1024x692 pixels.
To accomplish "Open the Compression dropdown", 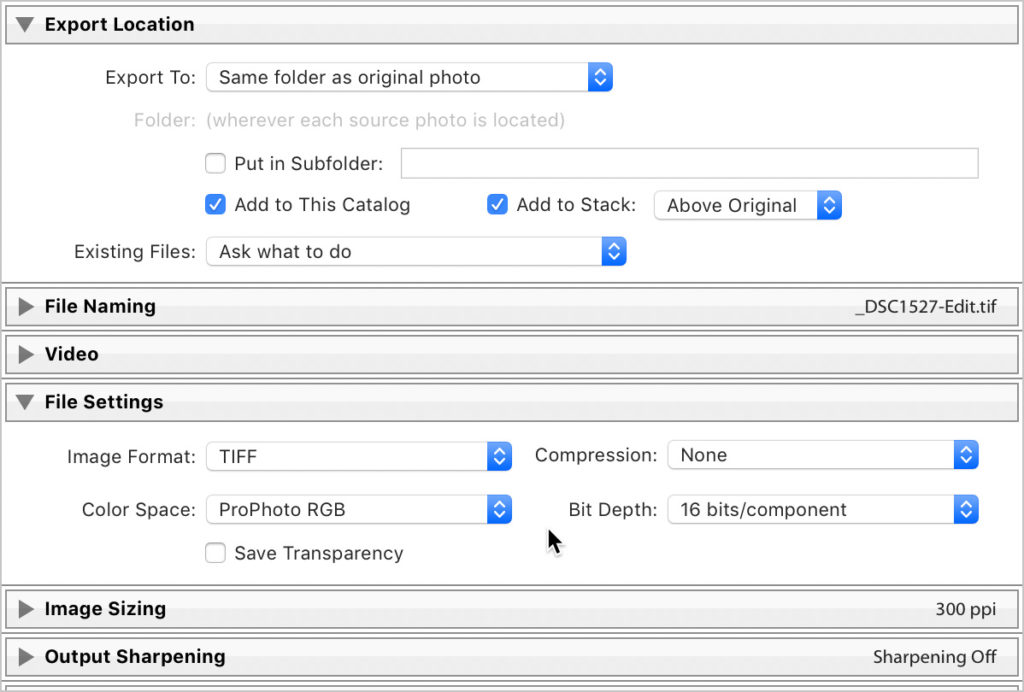I will pos(823,455).
